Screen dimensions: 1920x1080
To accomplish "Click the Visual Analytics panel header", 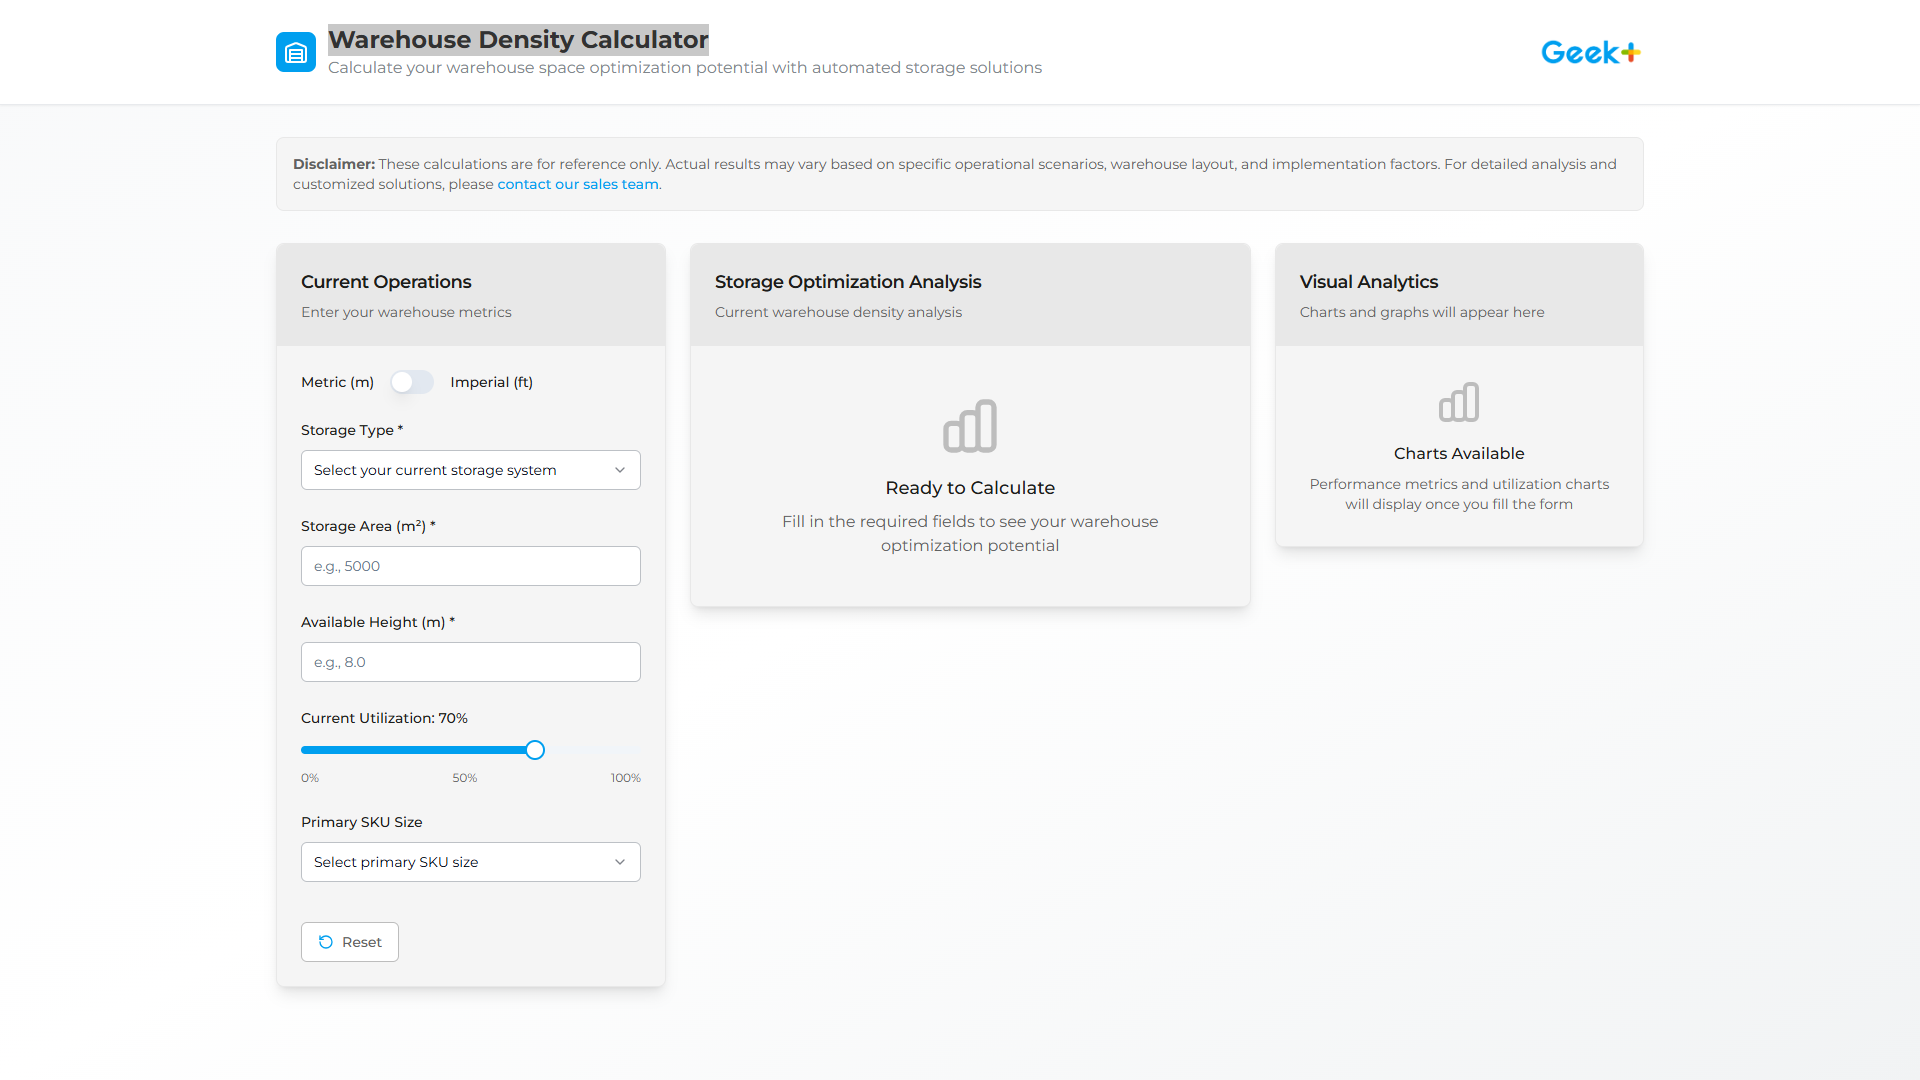I will tap(1368, 282).
